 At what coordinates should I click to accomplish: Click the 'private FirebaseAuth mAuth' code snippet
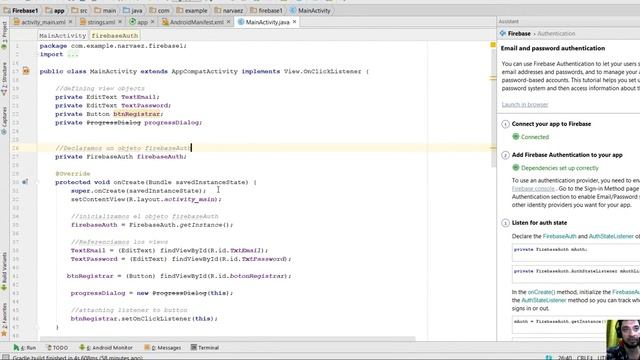[576, 252]
